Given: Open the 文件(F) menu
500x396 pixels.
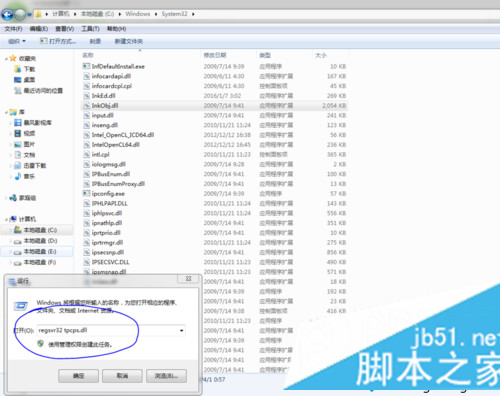Looking at the screenshot, I should (x=13, y=29).
